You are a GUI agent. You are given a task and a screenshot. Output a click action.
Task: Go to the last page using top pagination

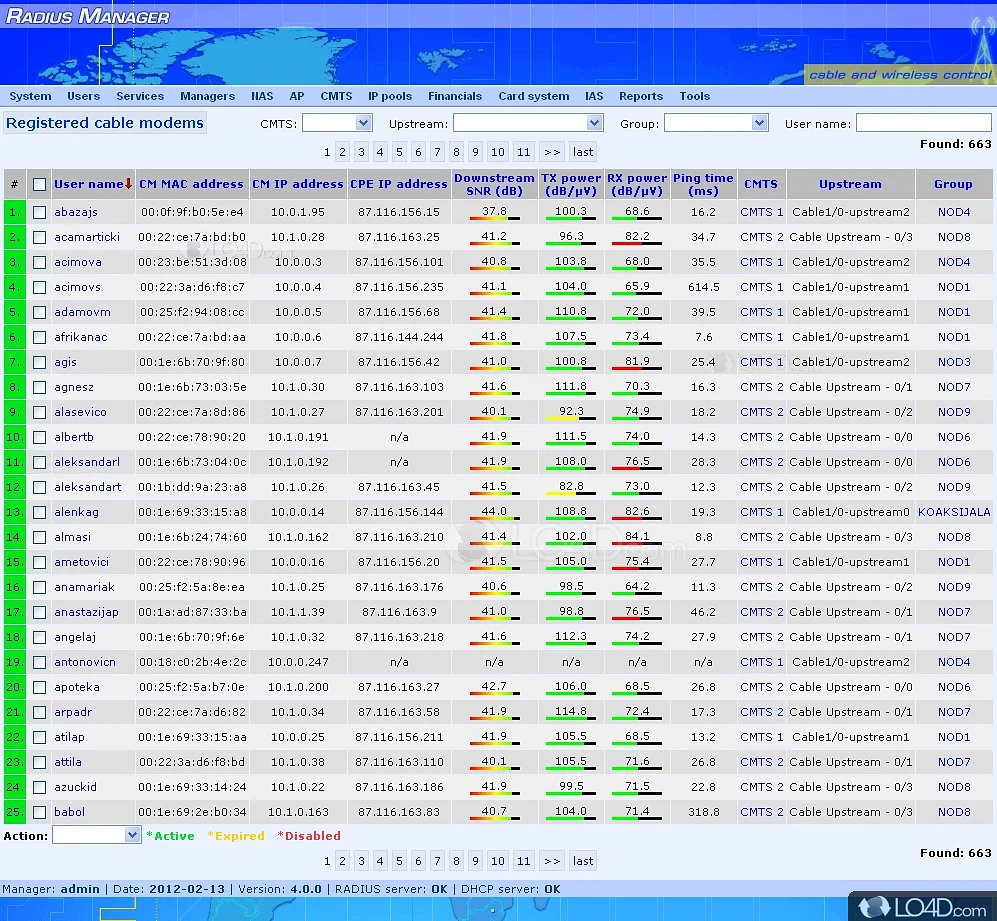[583, 152]
